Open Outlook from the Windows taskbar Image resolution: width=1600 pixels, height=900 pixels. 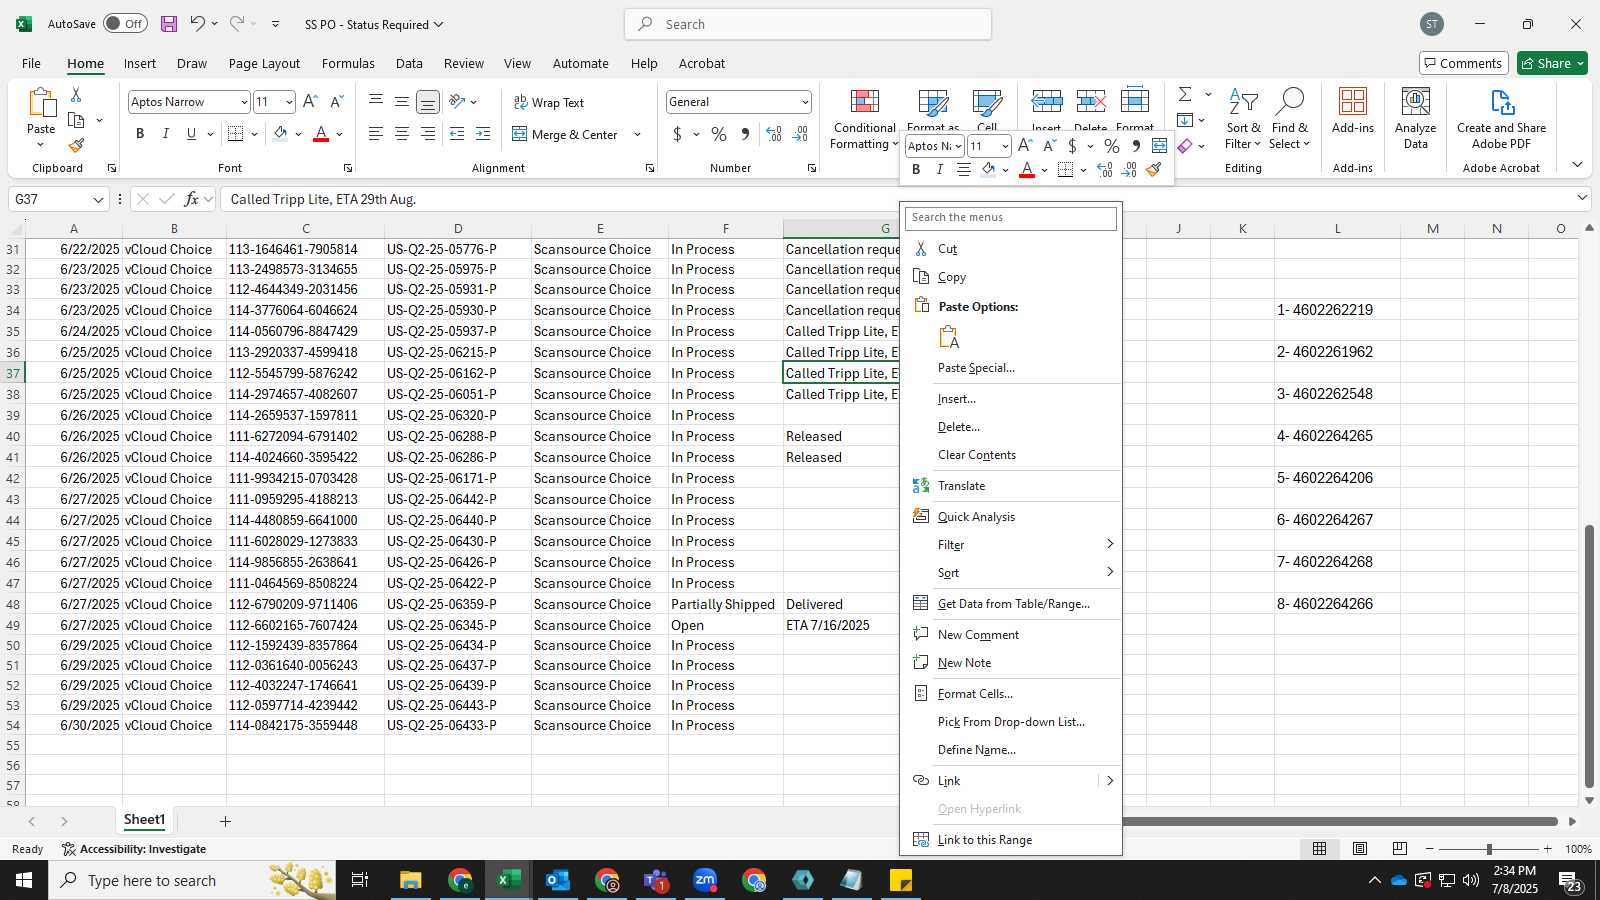click(x=557, y=880)
